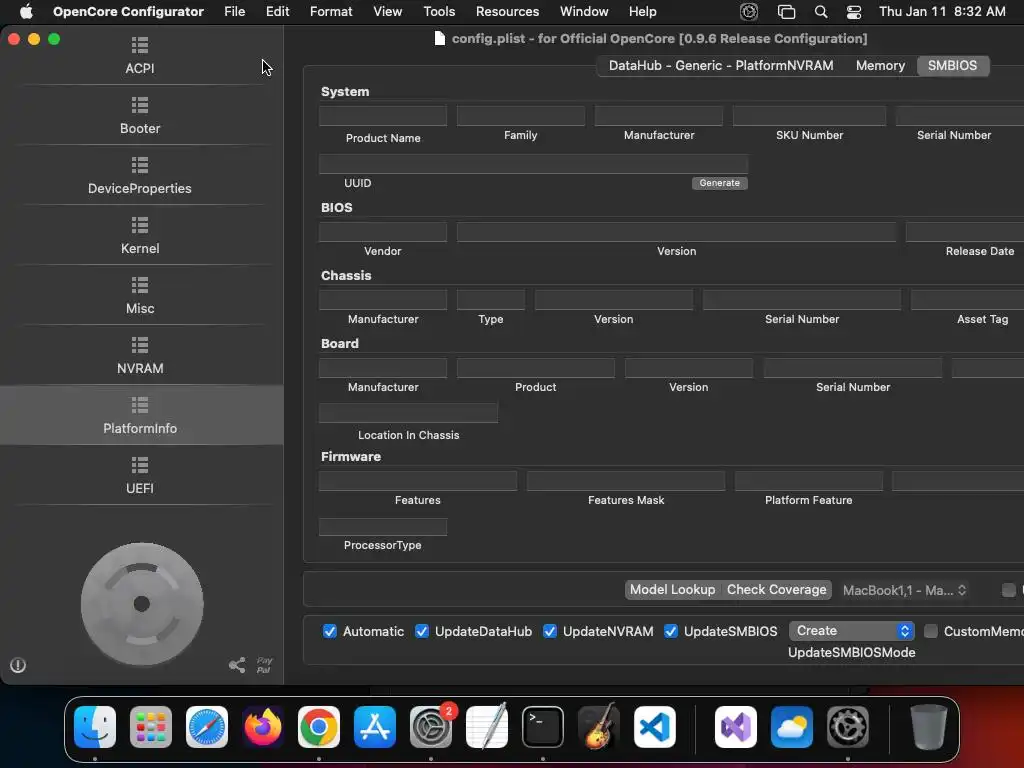Click the Check Coverage button
Screen dimensions: 1024x768
tap(776, 590)
